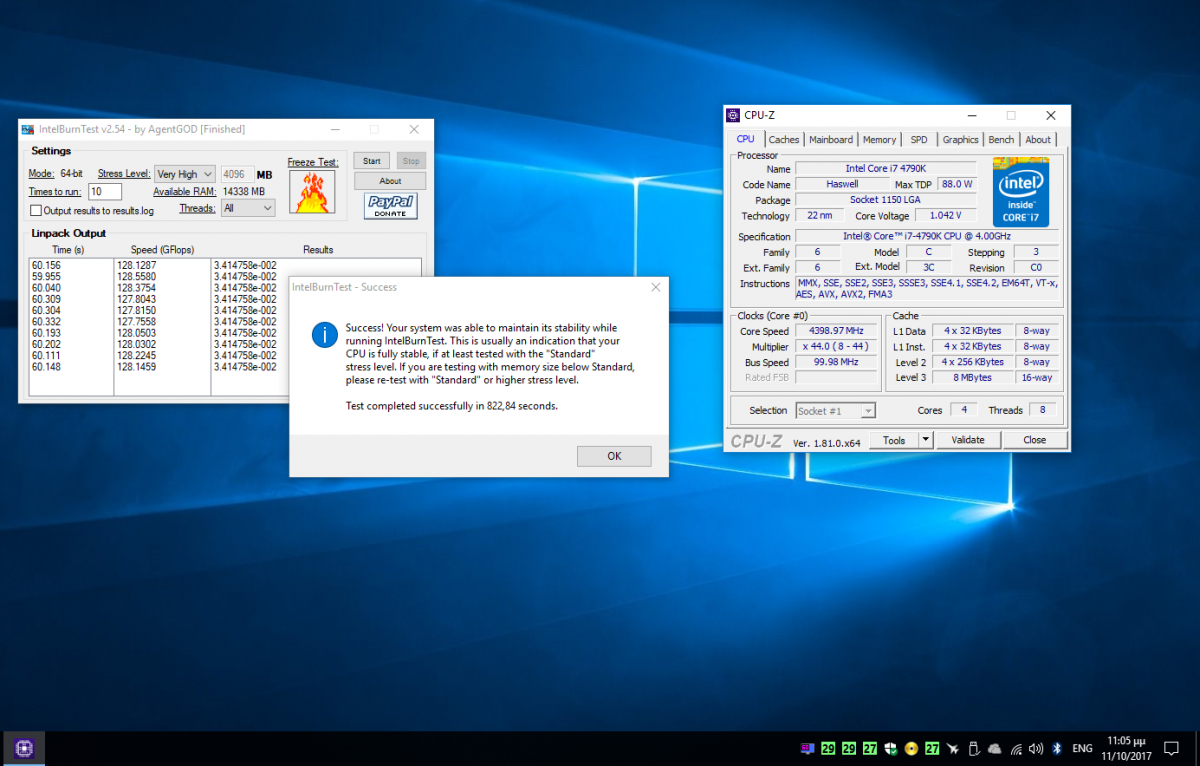The image size is (1200, 766).
Task: Click the IntelBurnTest title bar app icon
Action: (28, 129)
